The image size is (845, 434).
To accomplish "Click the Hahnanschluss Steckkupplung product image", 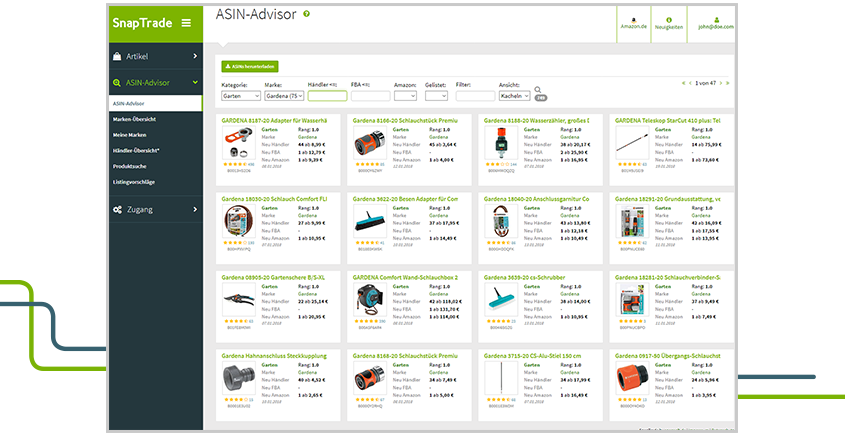I will click(239, 378).
